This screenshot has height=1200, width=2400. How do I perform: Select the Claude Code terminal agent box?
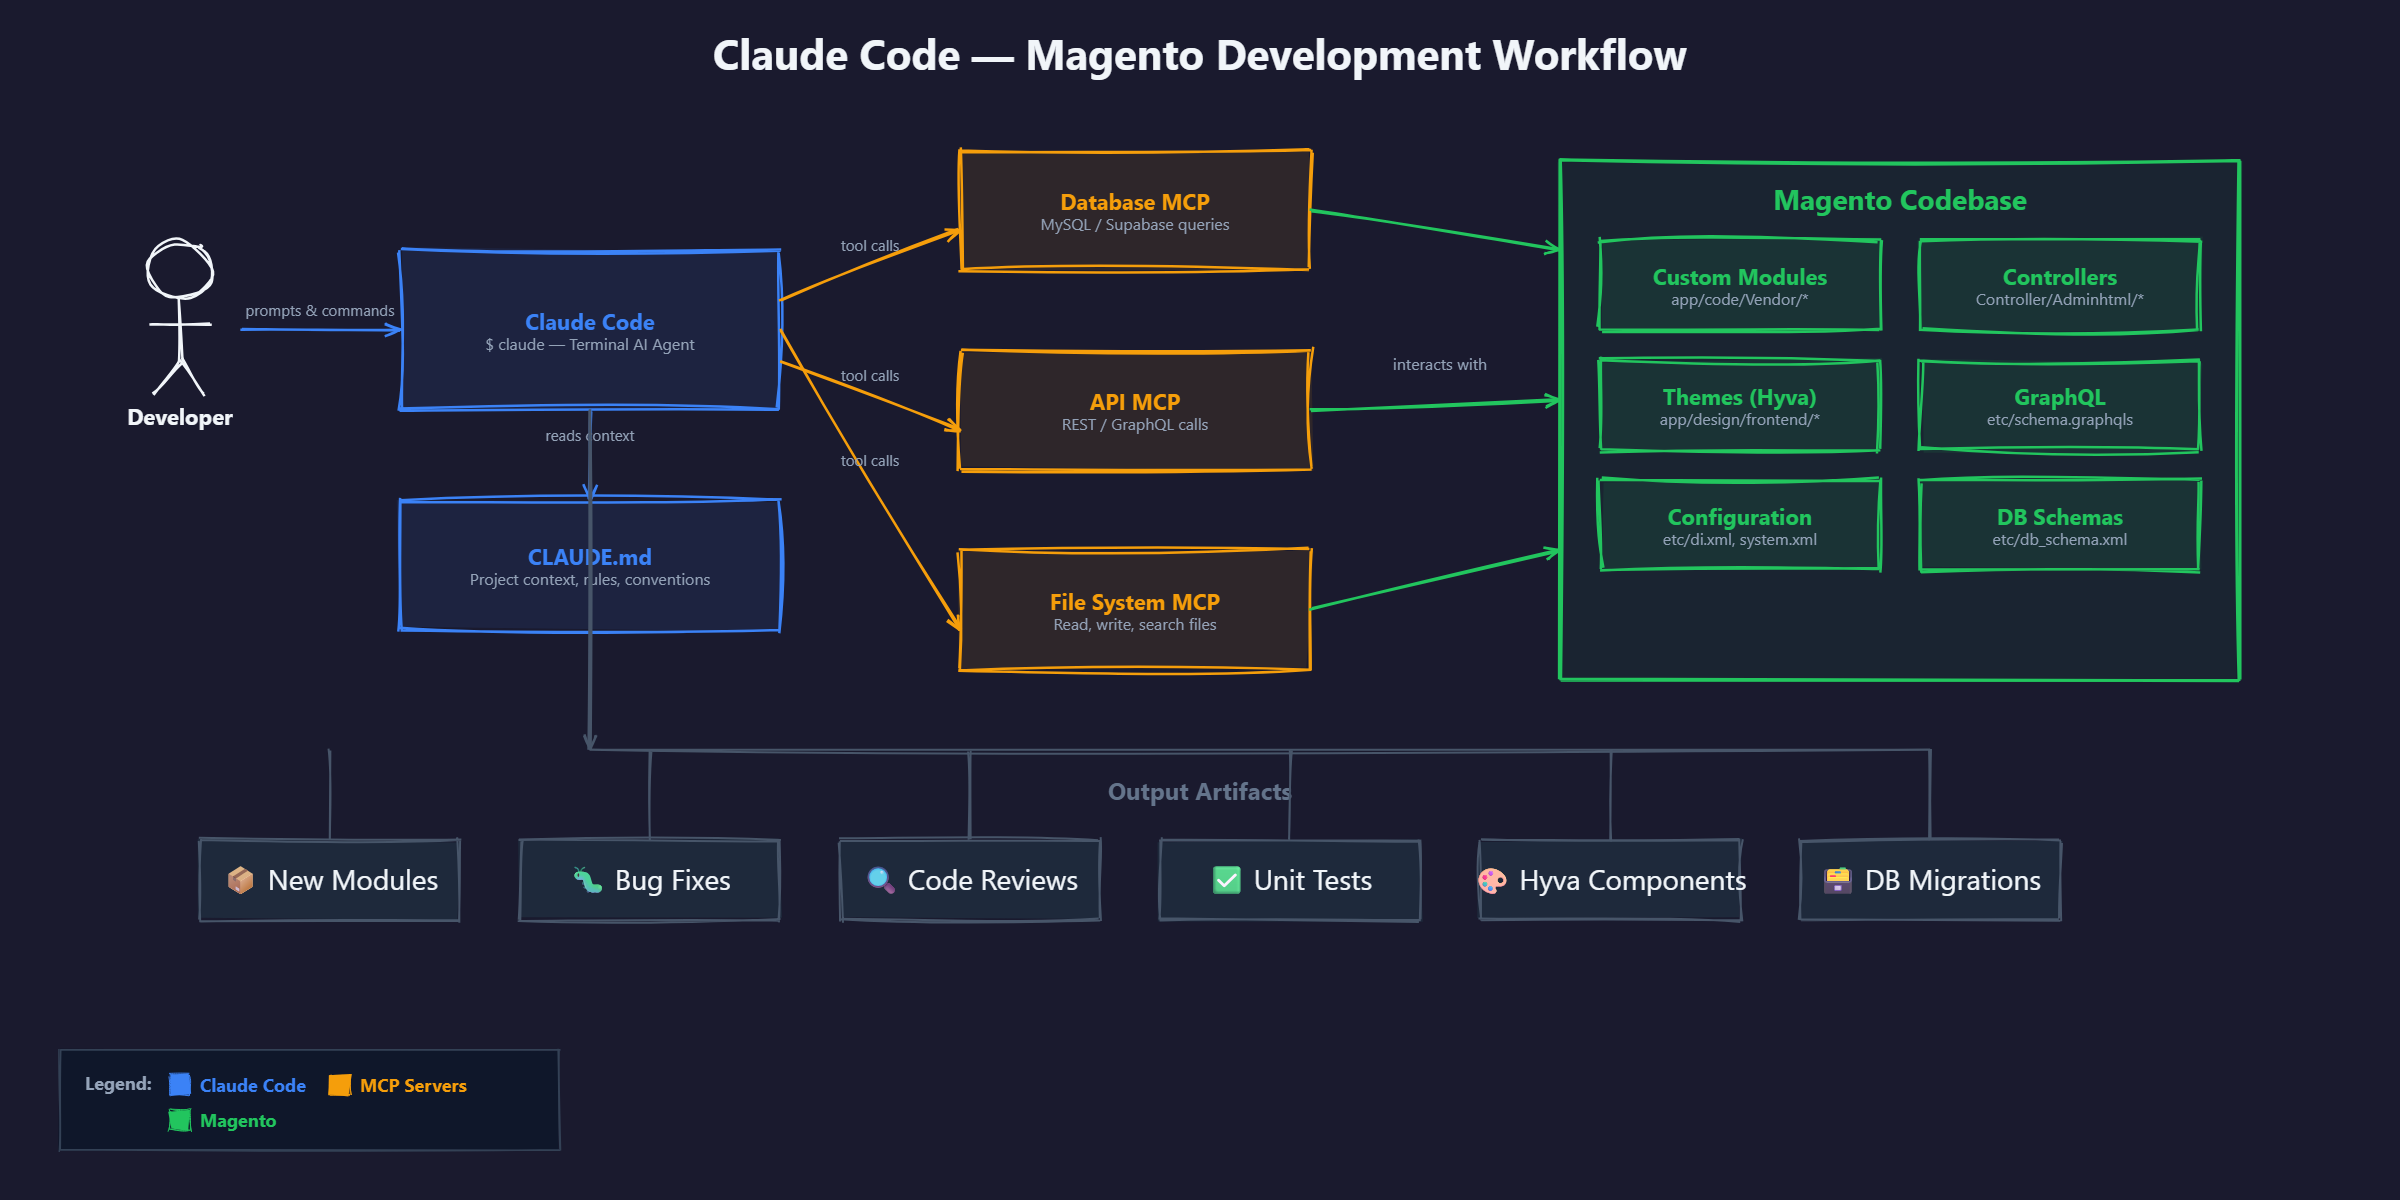590,330
